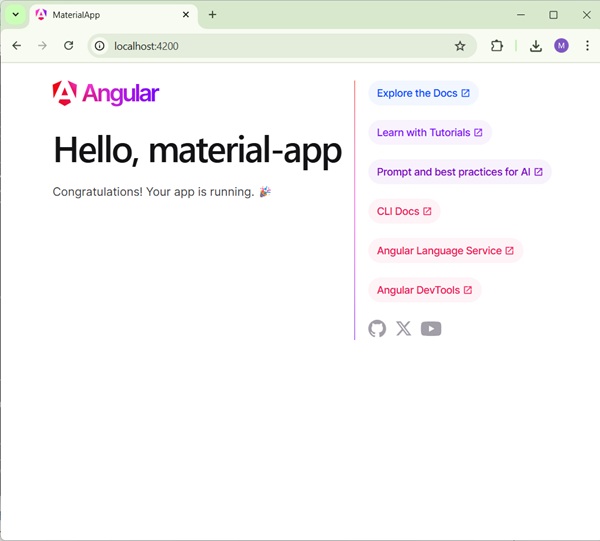This screenshot has width=600, height=541.
Task: Open the X (Twitter) icon link
Action: pyautogui.click(x=403, y=329)
